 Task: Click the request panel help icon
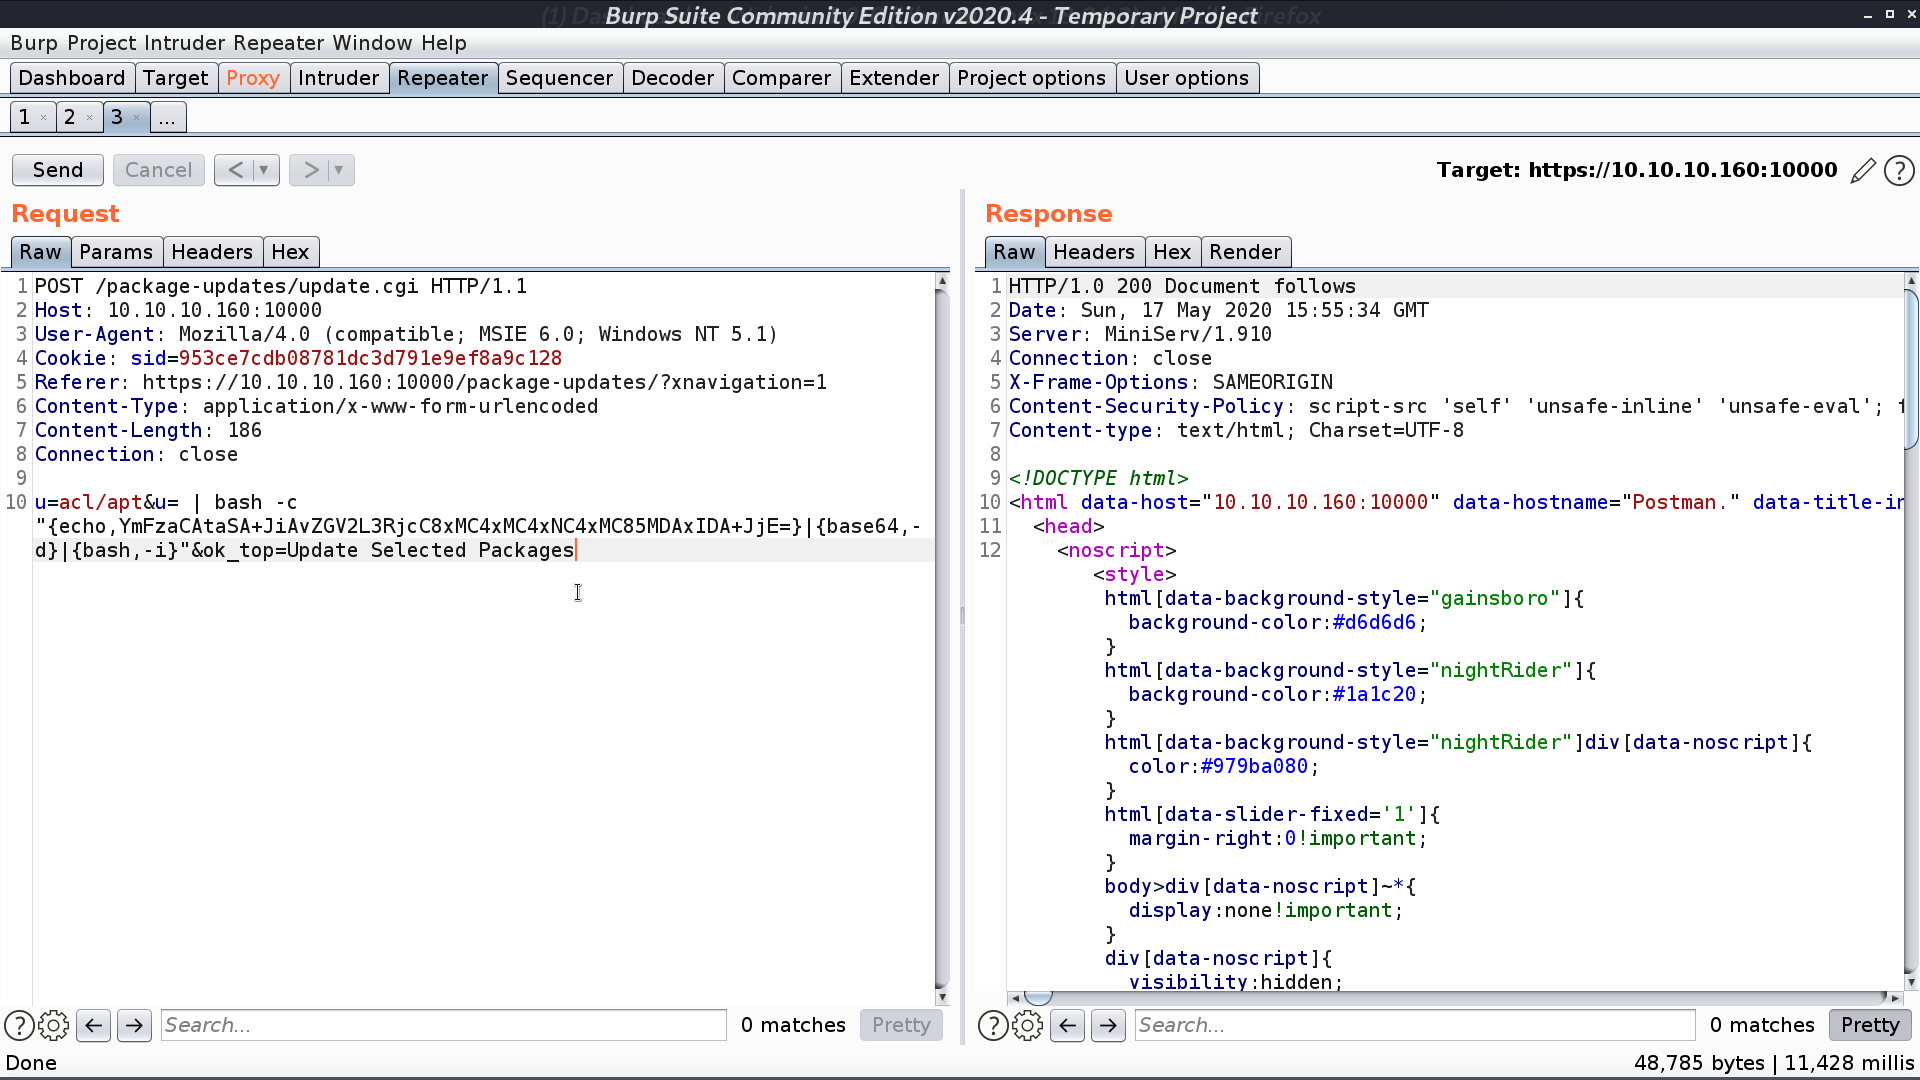19,1025
